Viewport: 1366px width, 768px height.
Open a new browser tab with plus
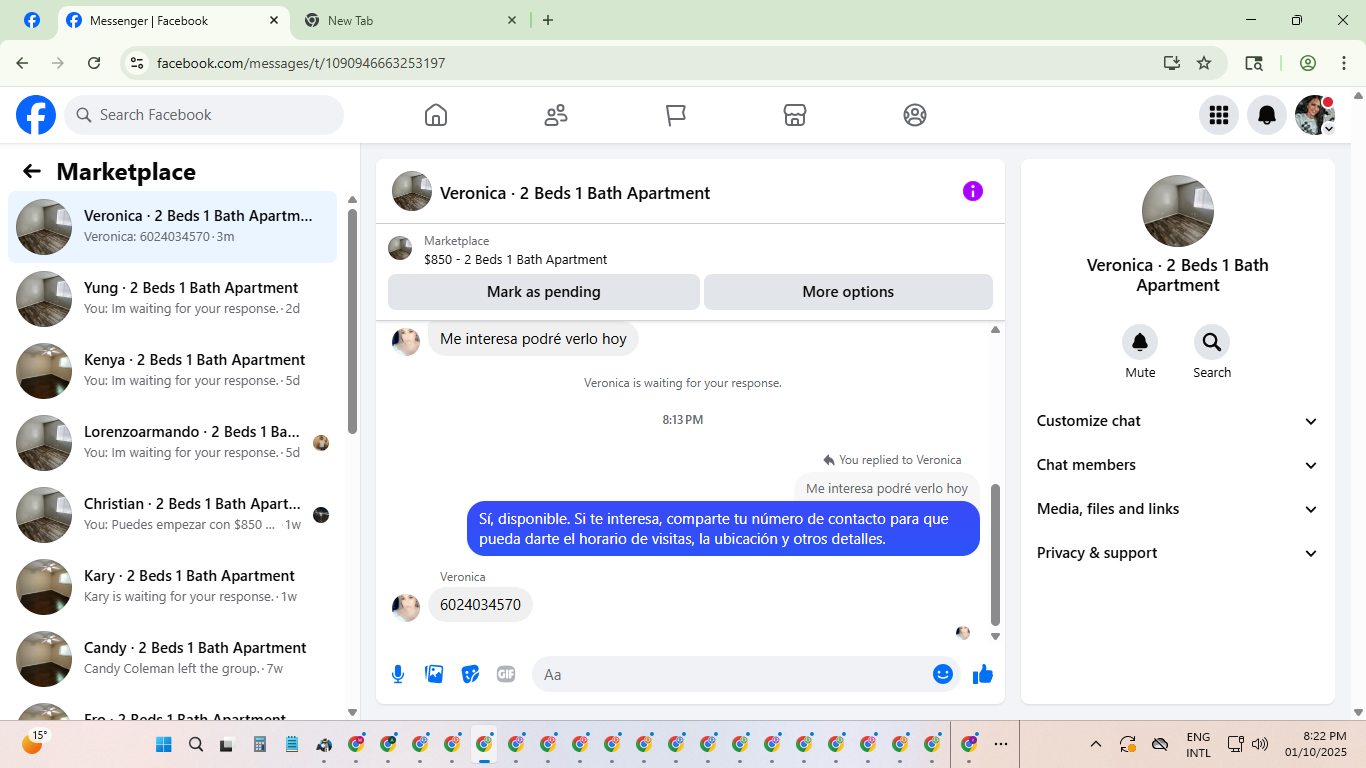pos(548,20)
